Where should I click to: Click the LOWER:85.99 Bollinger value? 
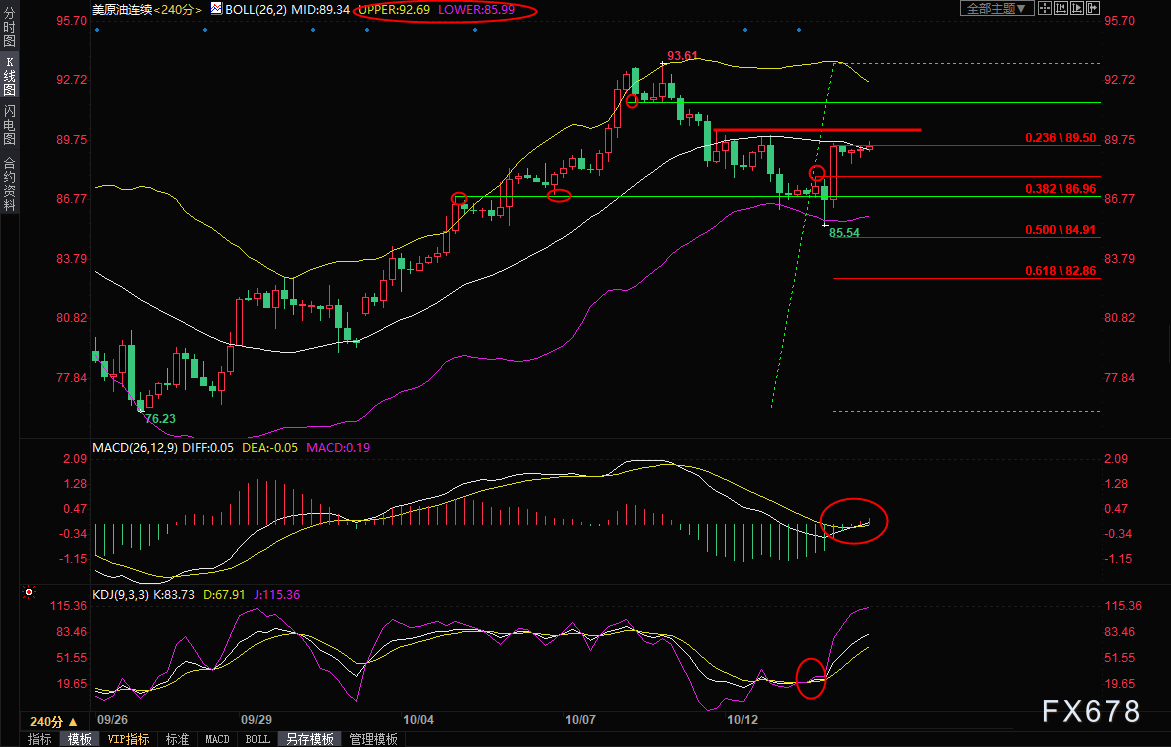click(476, 10)
